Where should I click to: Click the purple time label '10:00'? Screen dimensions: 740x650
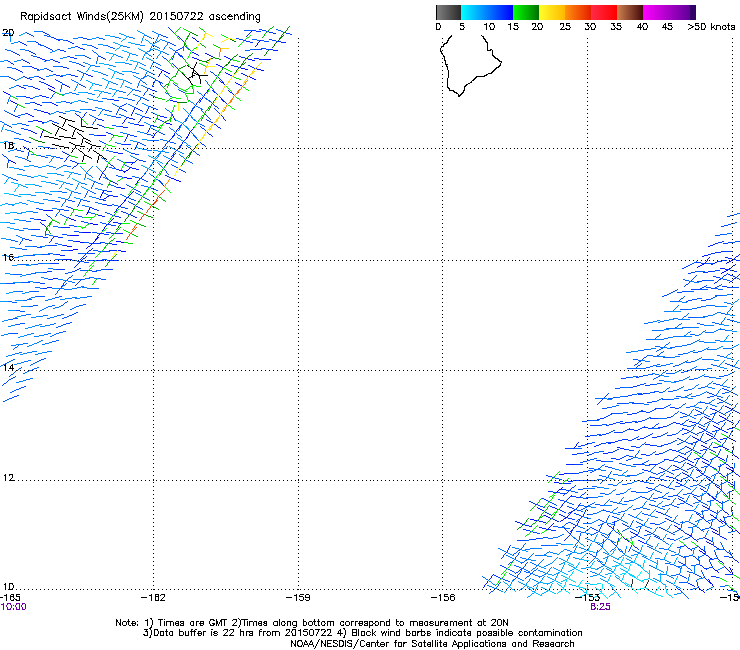pos(14,607)
